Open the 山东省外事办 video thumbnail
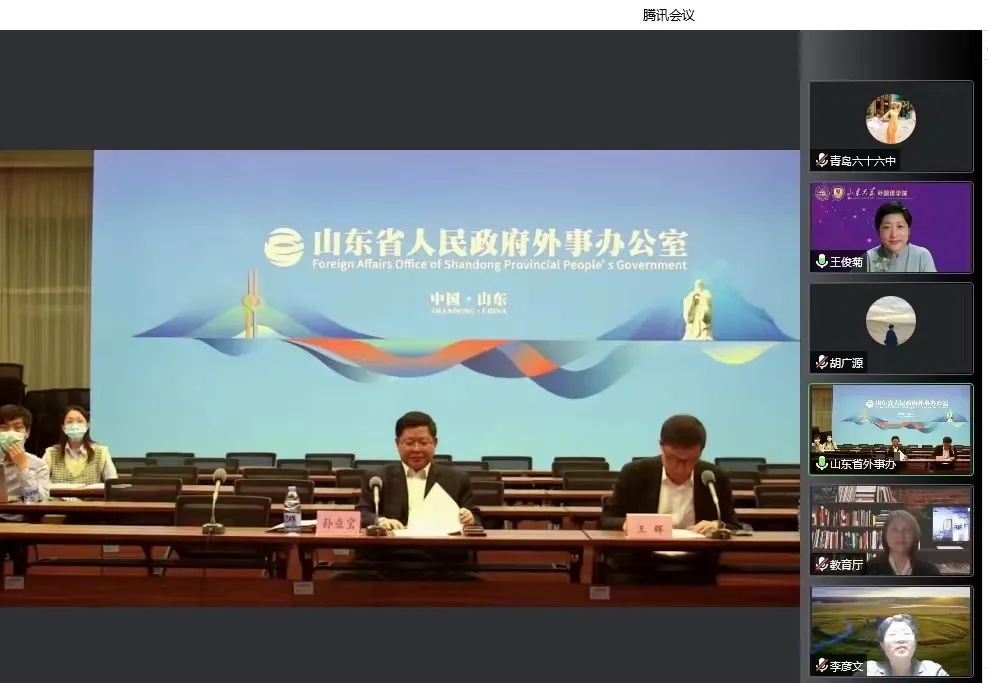 891,429
